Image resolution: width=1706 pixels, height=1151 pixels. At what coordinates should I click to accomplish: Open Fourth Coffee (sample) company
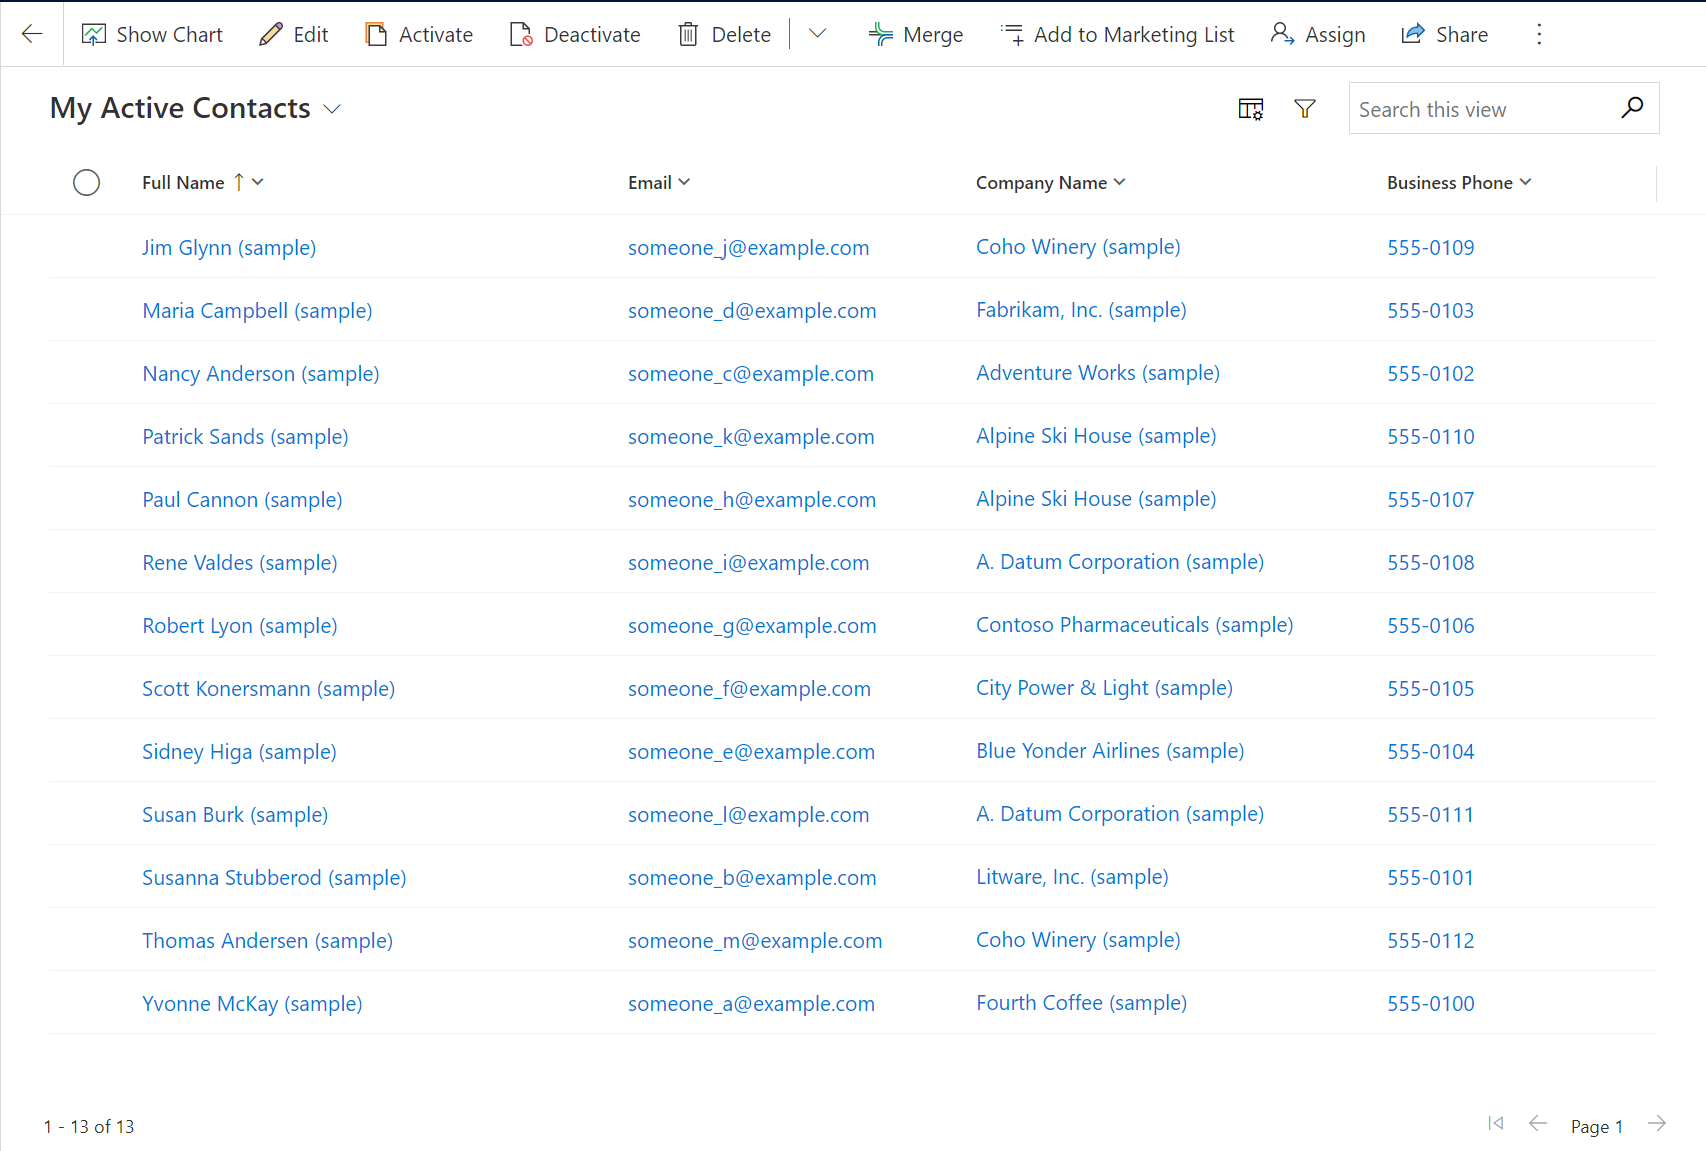click(x=1081, y=1002)
